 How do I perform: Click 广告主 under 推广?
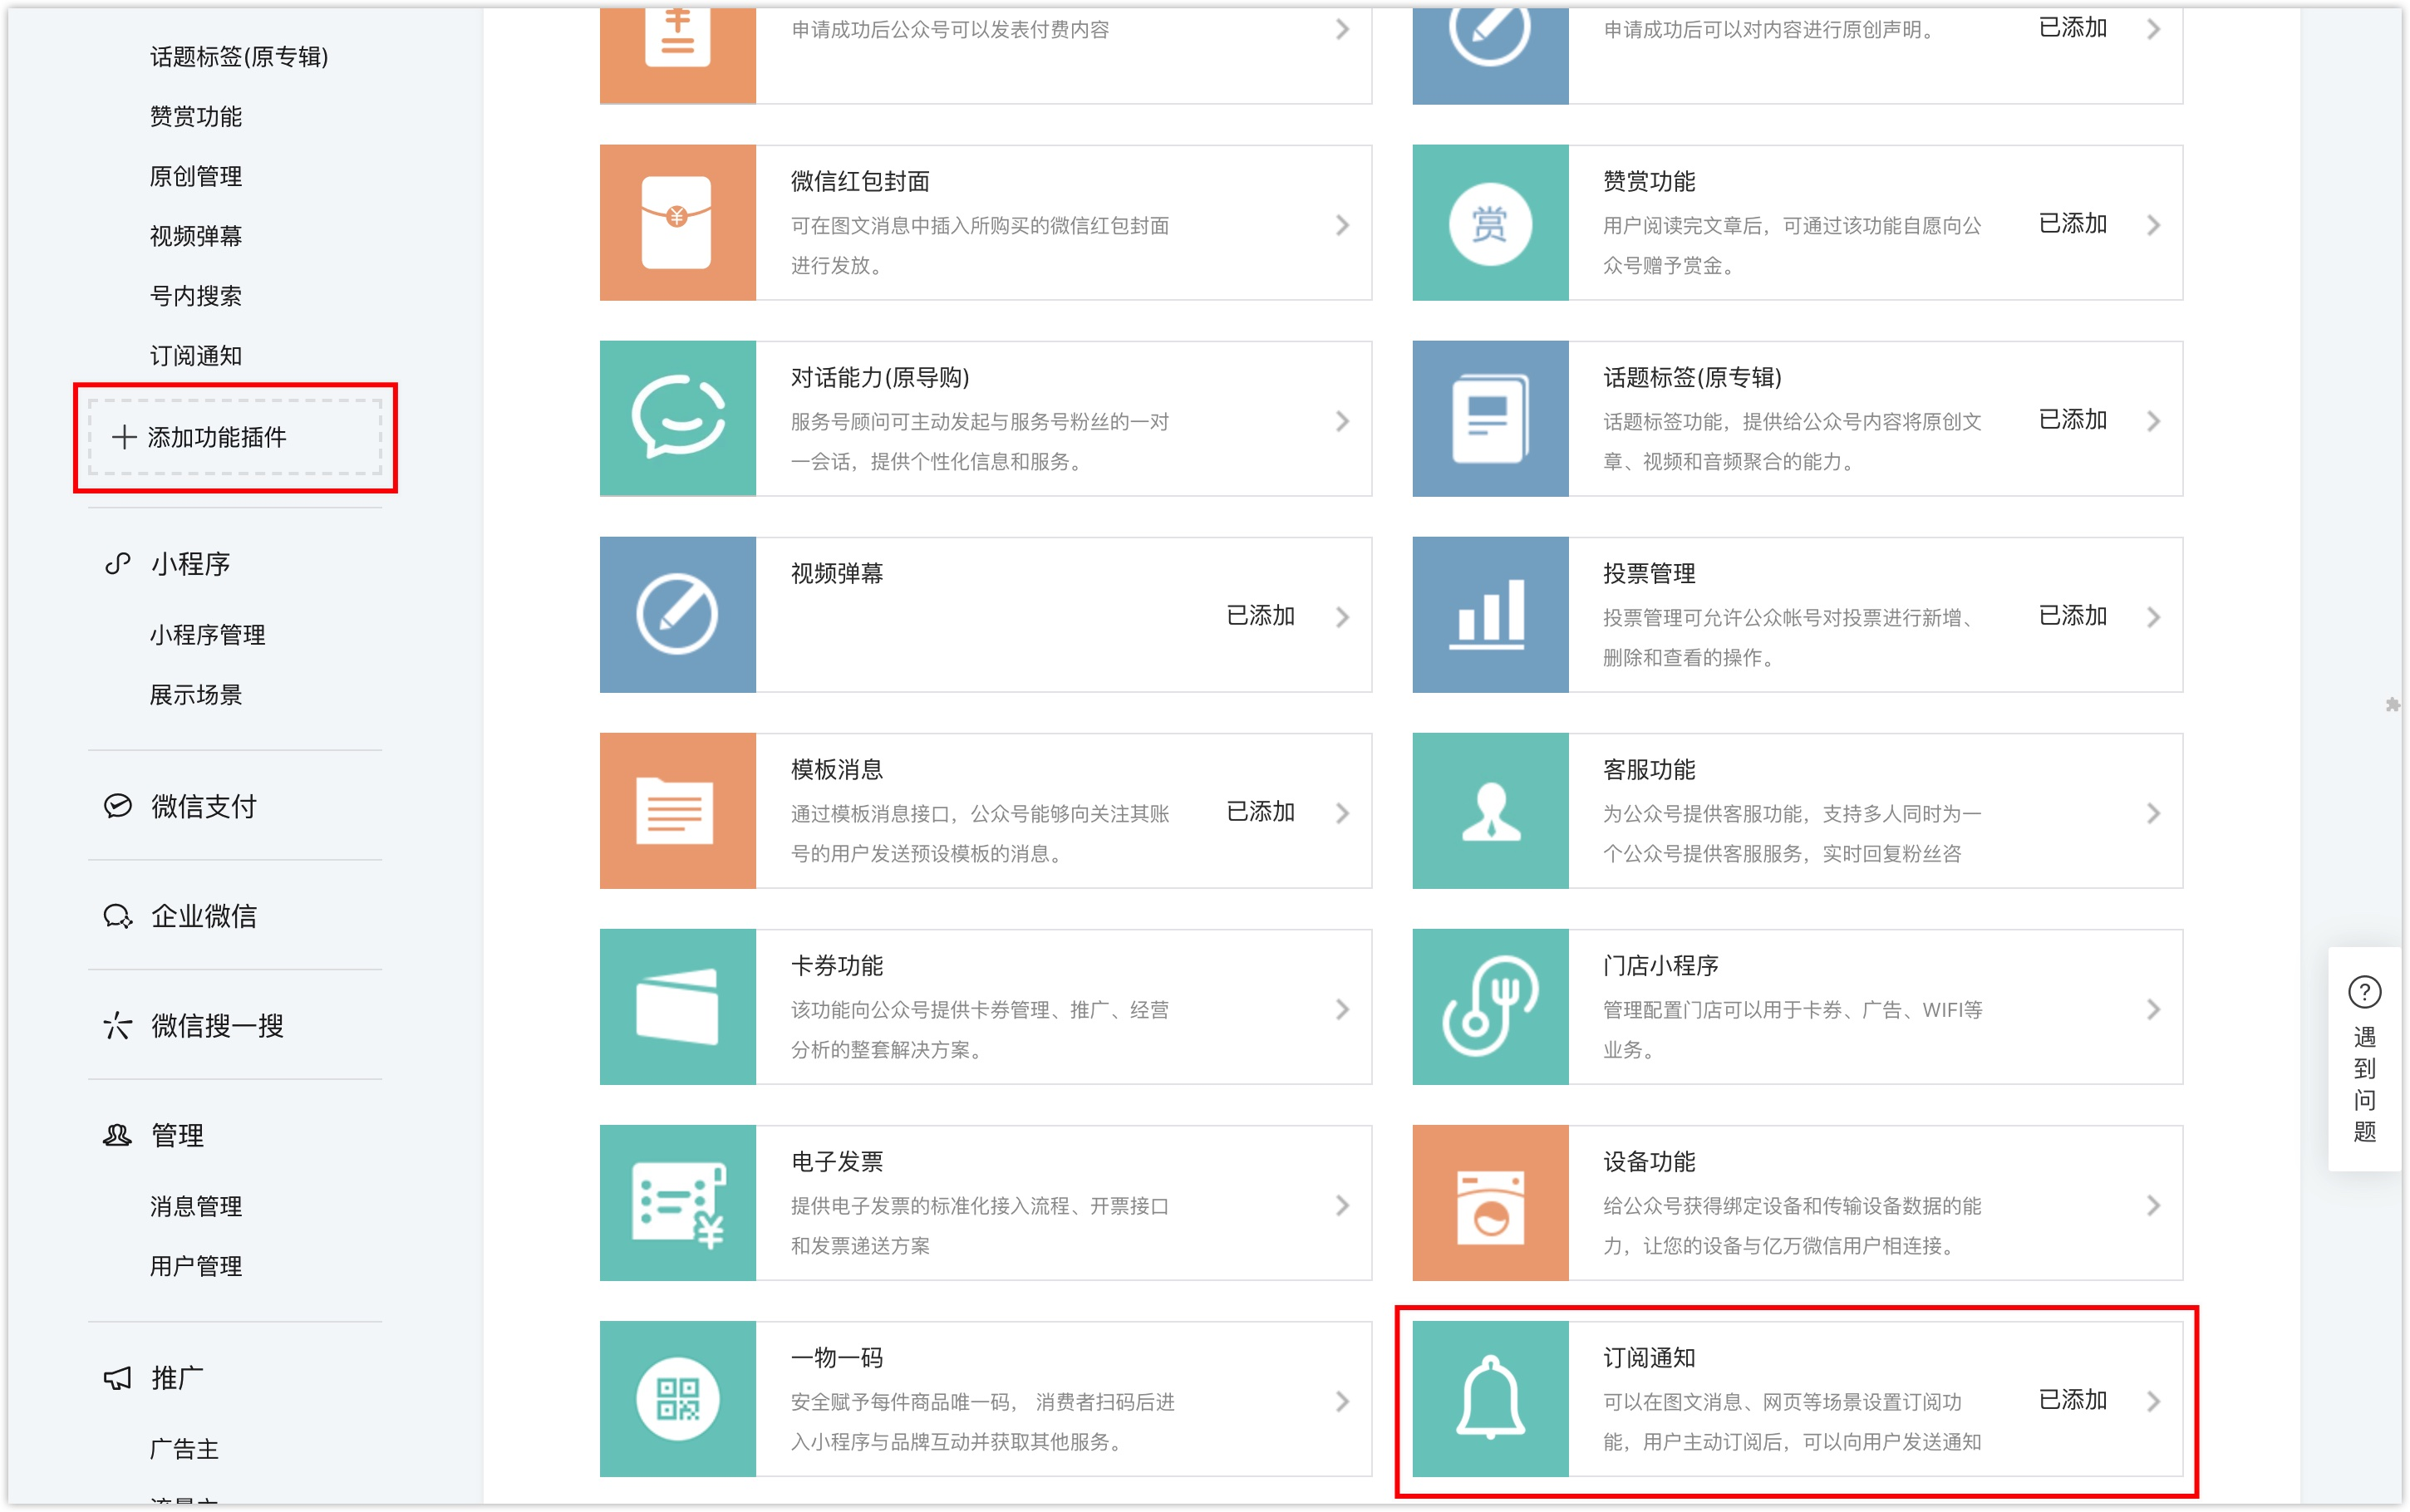(184, 1449)
